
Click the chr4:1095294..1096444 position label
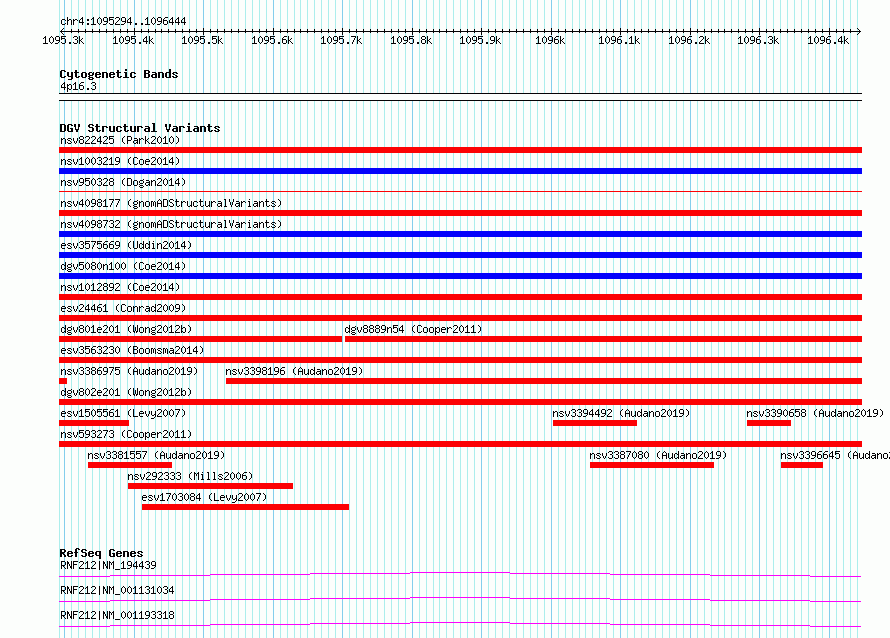tap(123, 21)
